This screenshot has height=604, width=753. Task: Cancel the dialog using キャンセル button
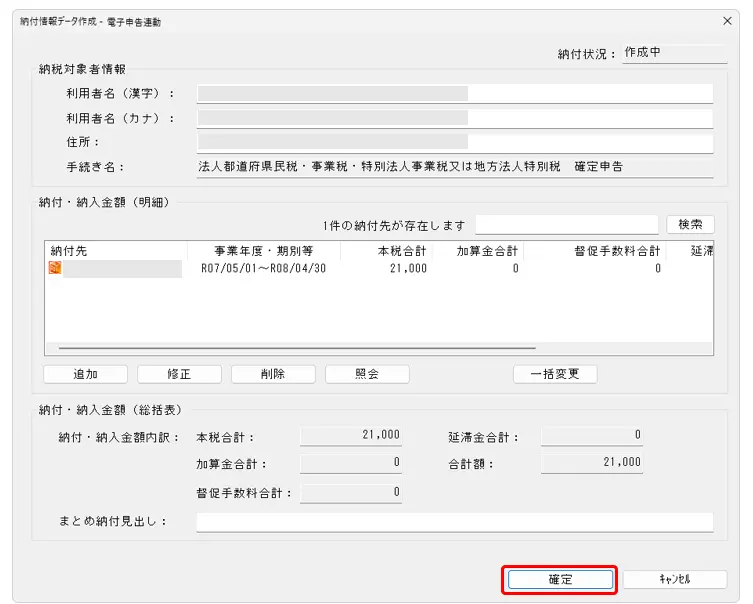click(x=675, y=579)
